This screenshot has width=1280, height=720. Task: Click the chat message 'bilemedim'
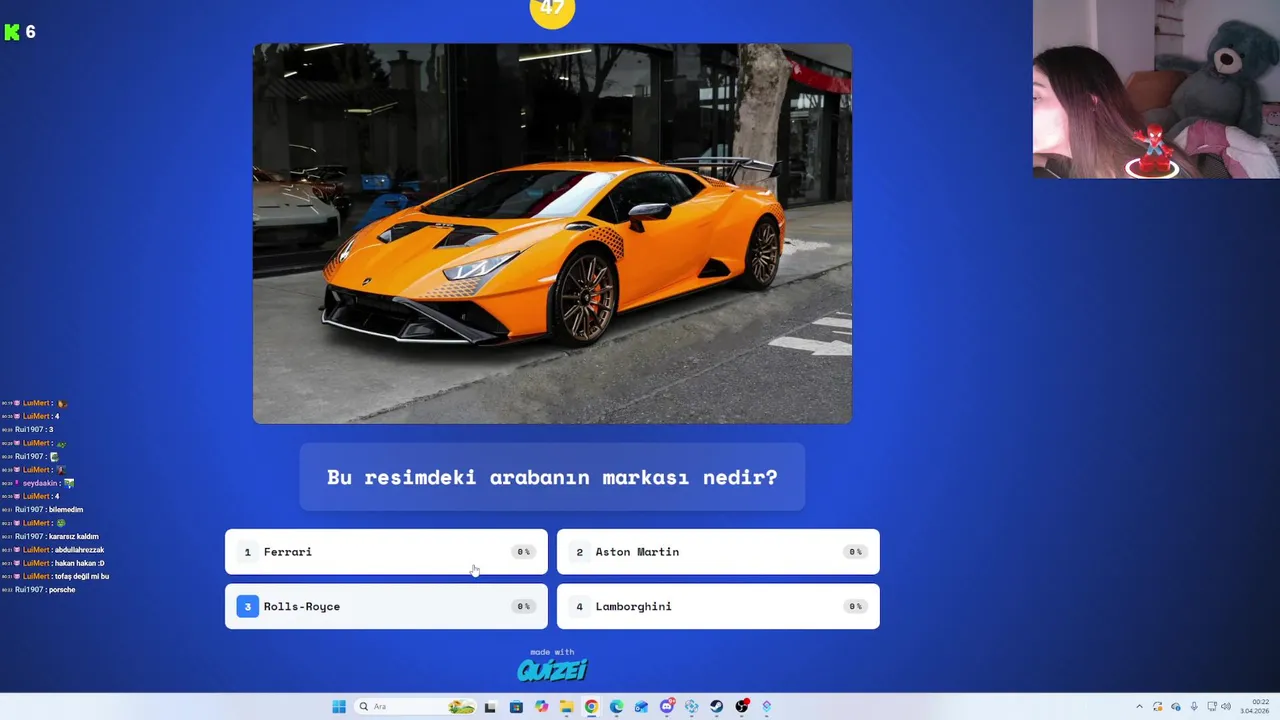[x=65, y=510]
